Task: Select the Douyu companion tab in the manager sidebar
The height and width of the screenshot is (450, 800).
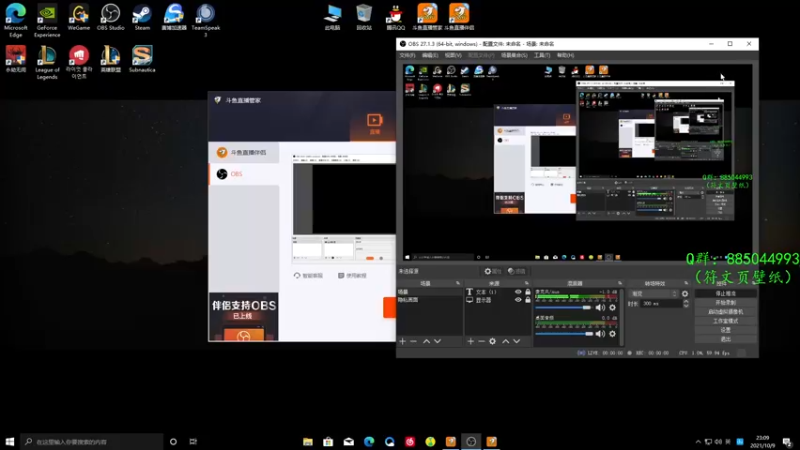Action: coord(244,153)
